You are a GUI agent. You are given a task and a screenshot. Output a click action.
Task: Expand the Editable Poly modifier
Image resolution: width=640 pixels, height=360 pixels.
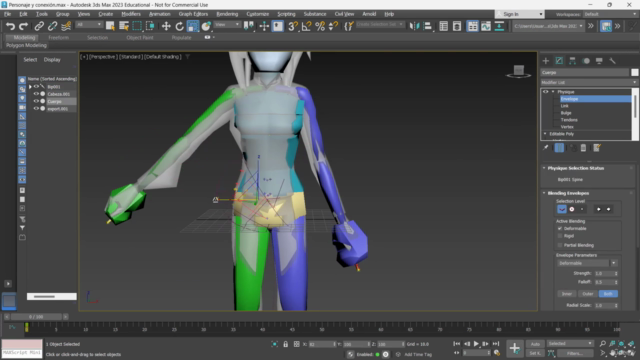545,134
